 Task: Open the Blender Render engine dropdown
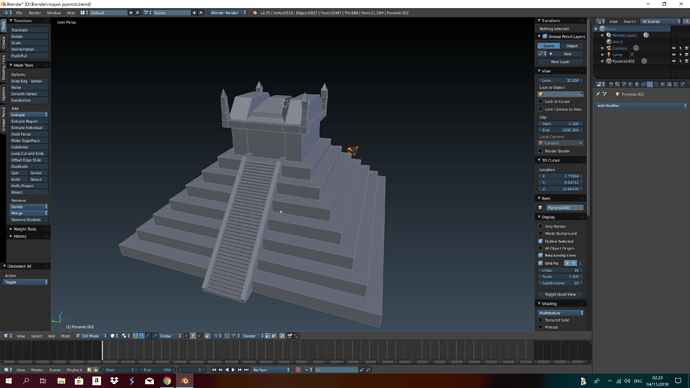[x=228, y=13]
